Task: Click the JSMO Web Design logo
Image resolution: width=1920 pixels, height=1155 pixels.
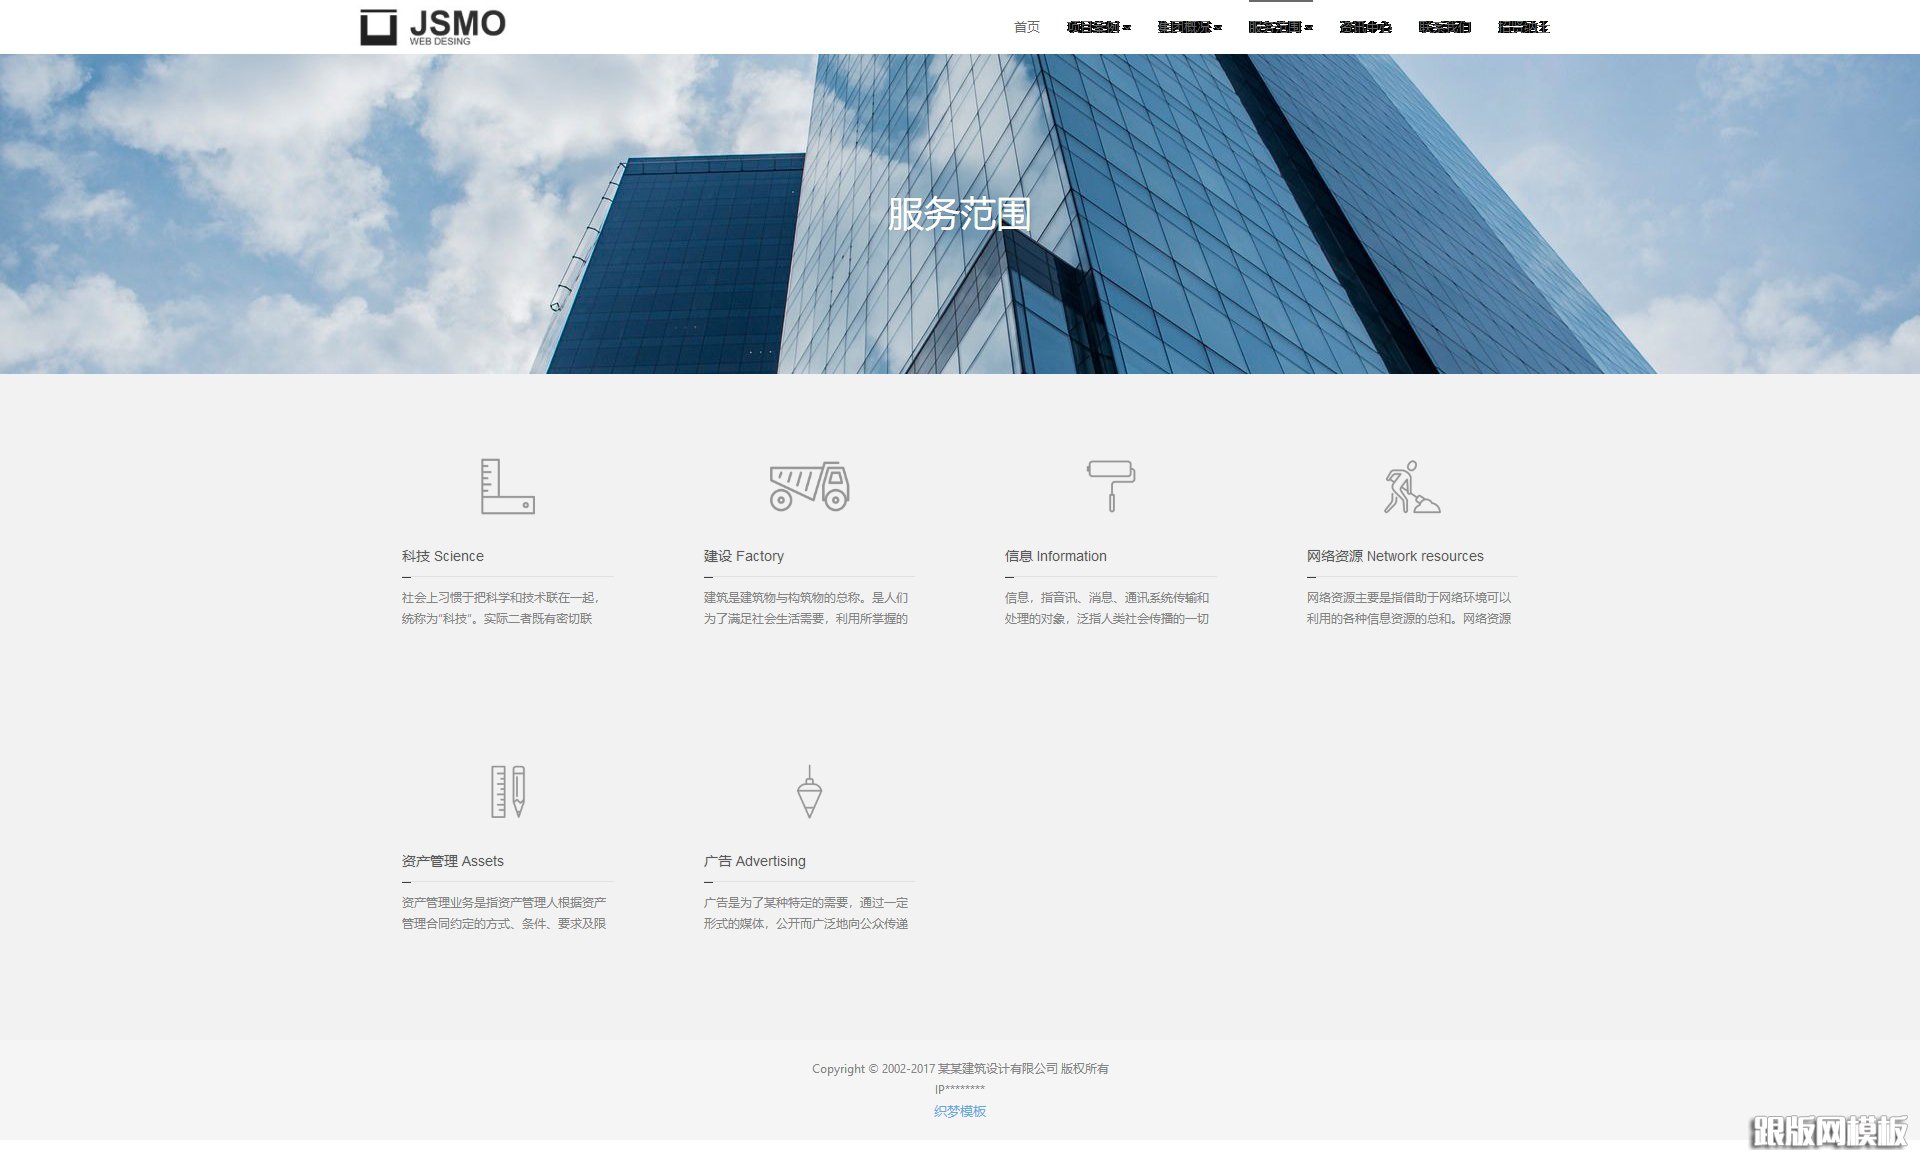Action: point(433,27)
